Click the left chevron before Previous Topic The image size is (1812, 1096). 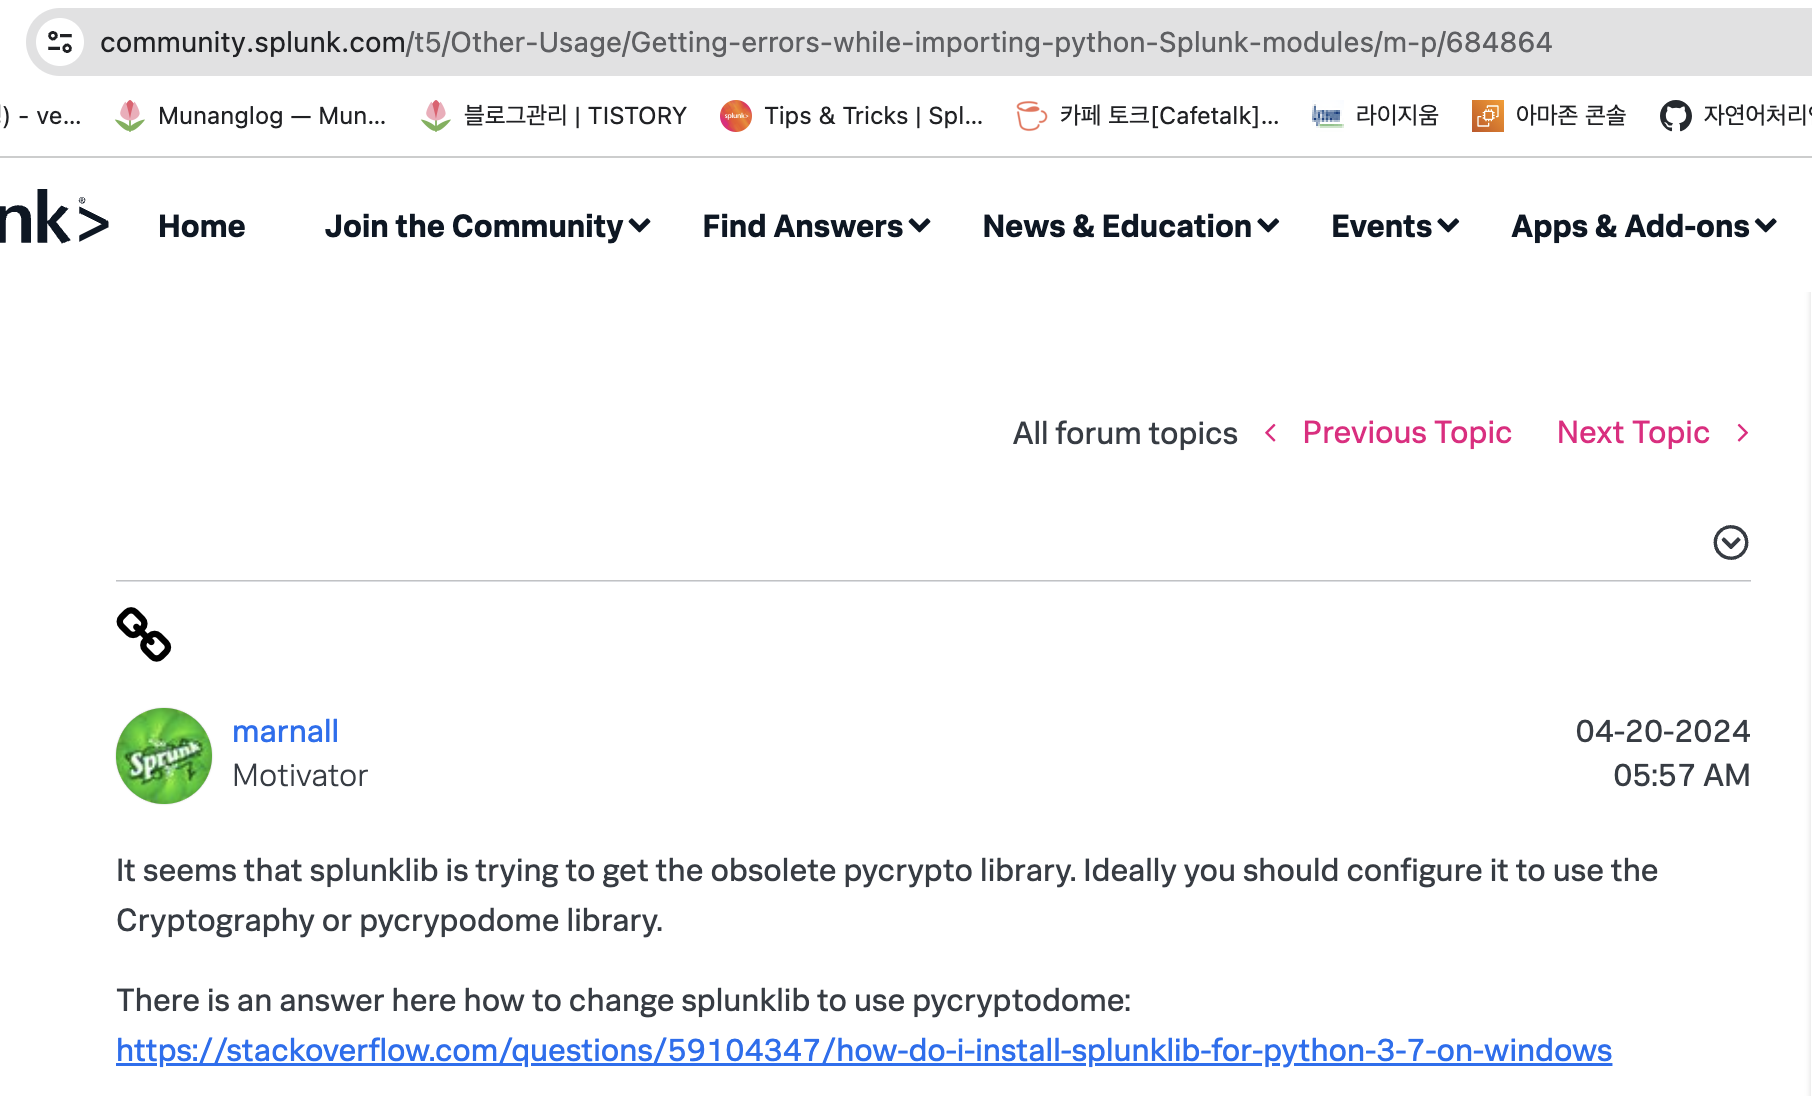(x=1271, y=433)
